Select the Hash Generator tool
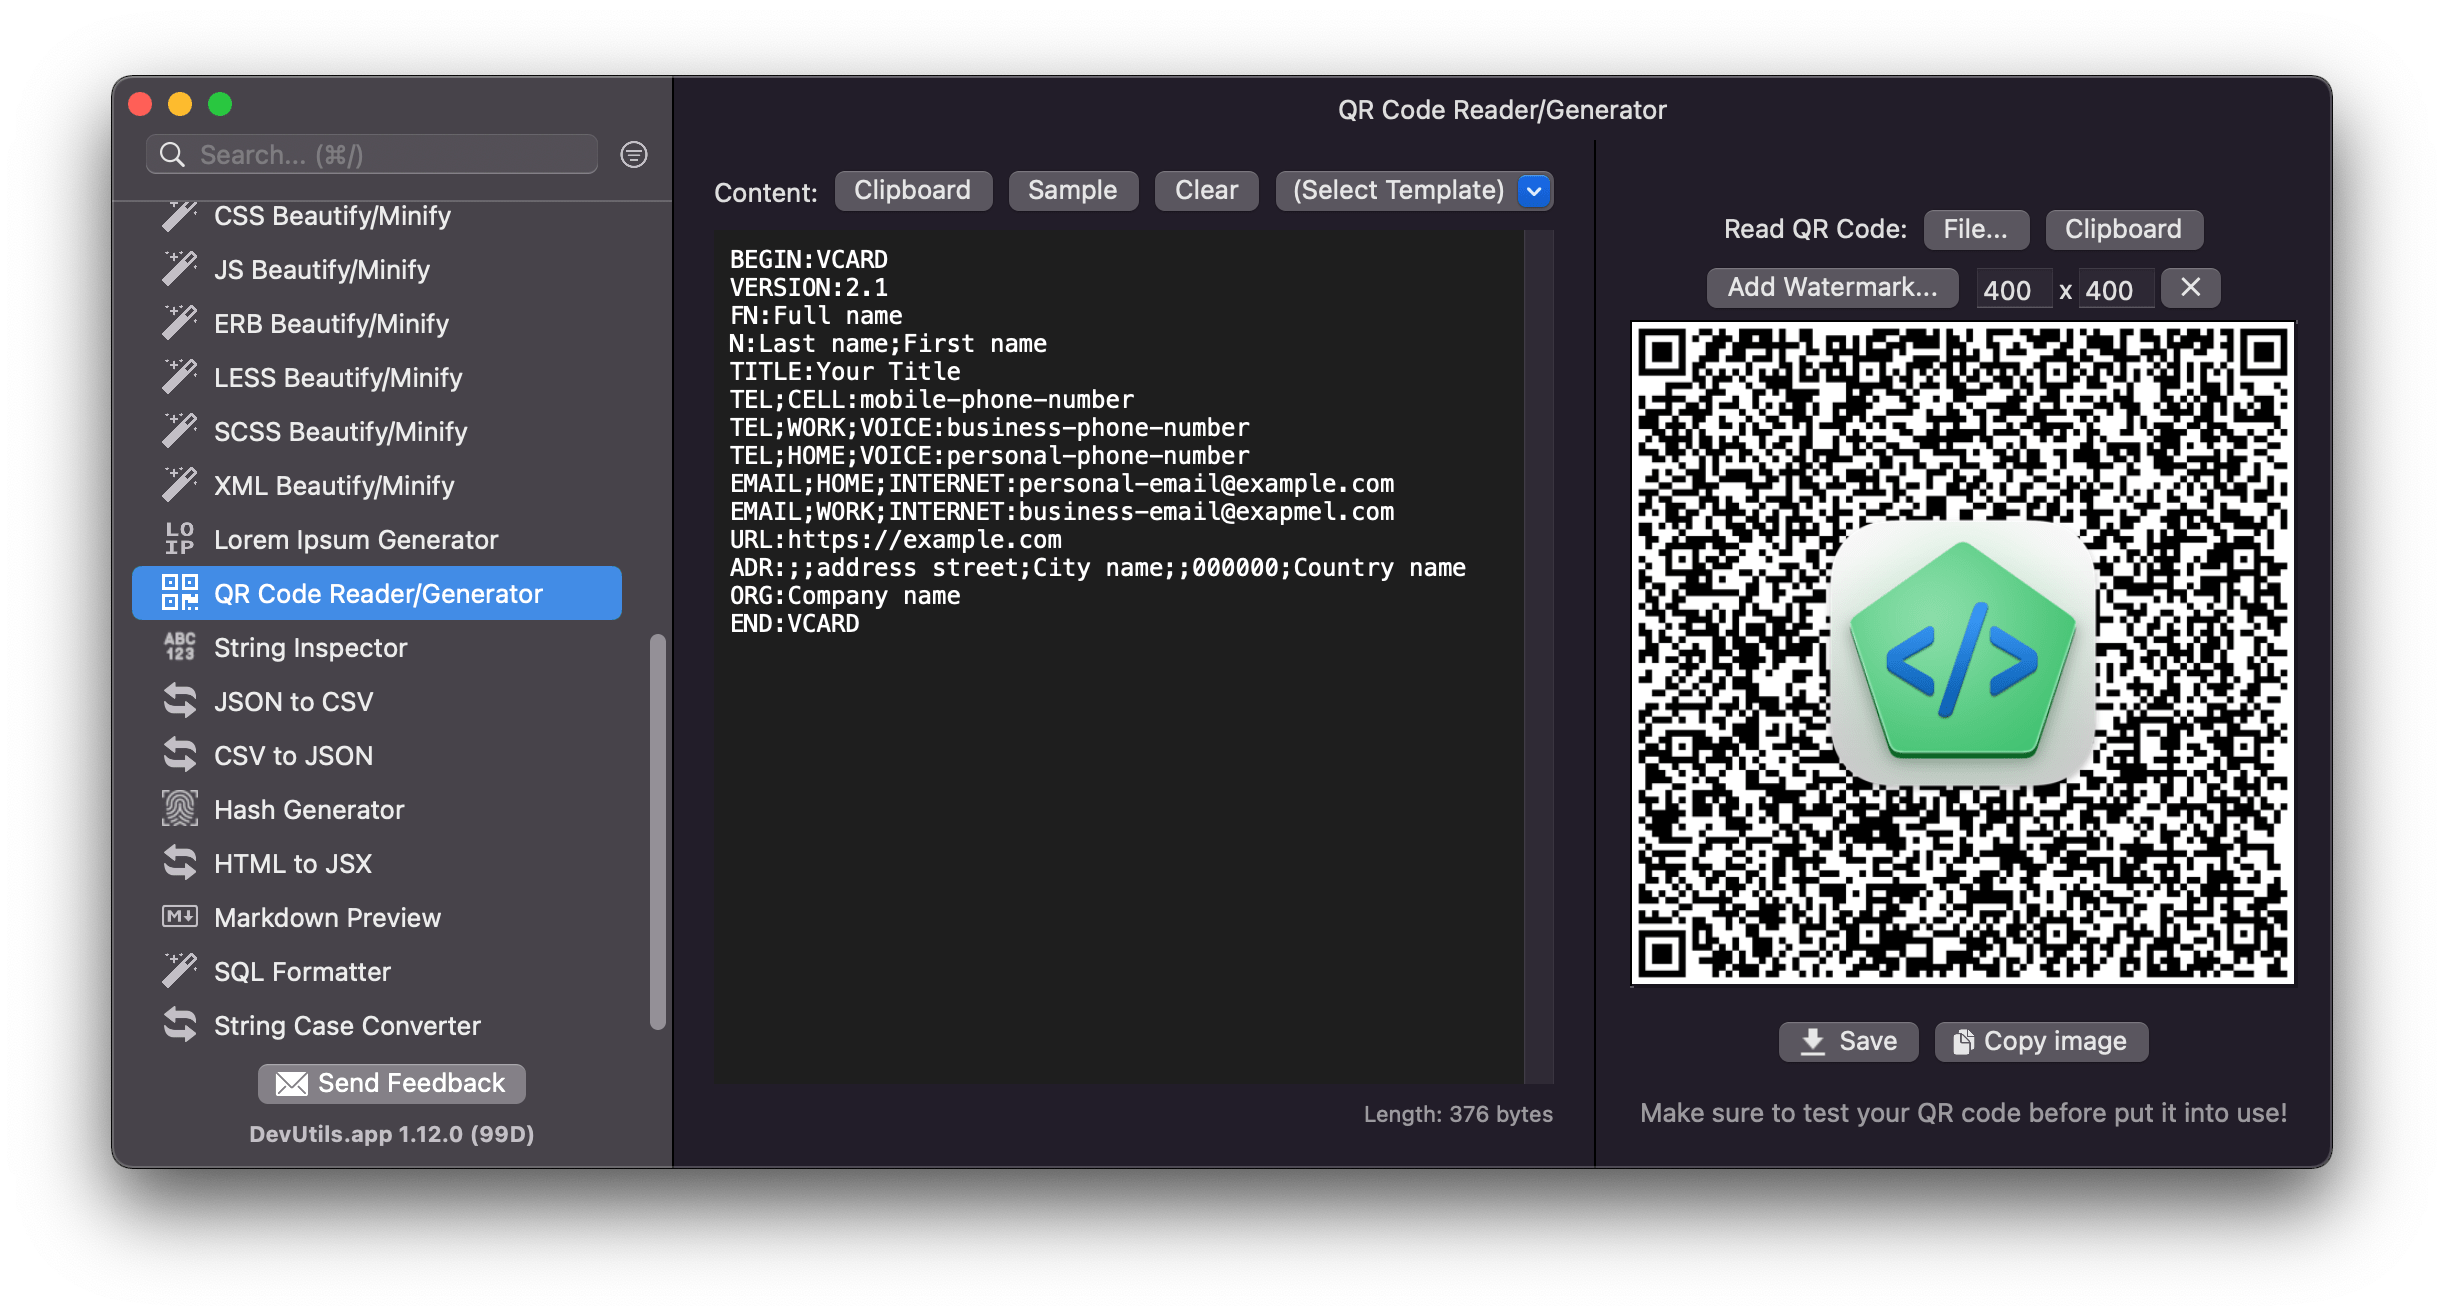Image resolution: width=2444 pixels, height=1316 pixels. (308, 809)
